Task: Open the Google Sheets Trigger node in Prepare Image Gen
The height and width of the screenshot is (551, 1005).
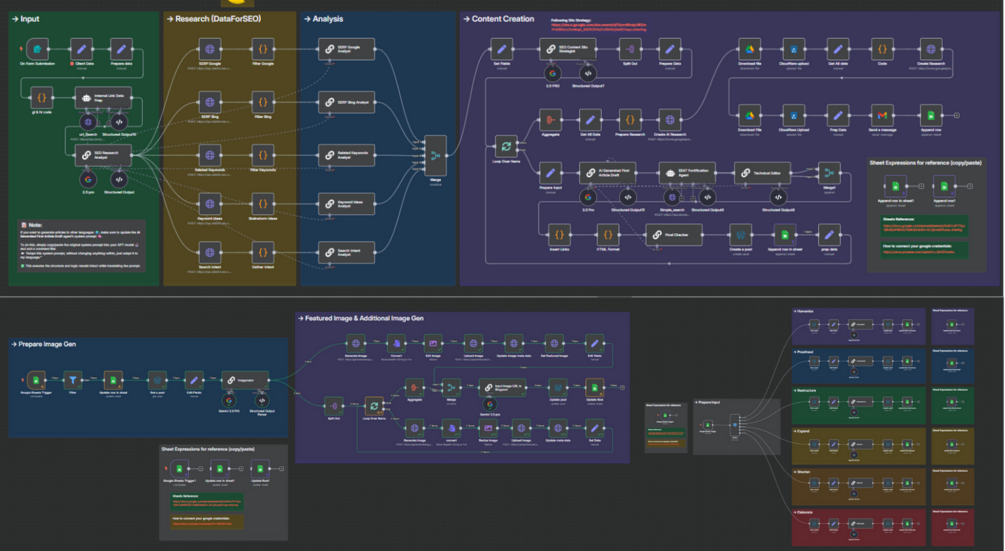Action: [36, 380]
